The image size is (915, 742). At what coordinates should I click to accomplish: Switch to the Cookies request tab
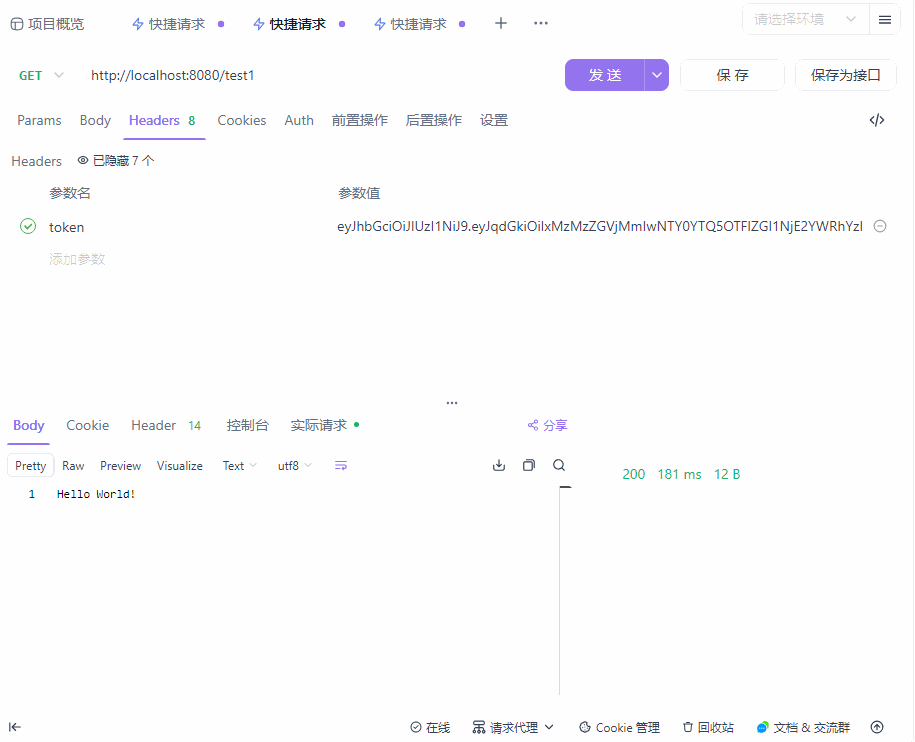pyautogui.click(x=242, y=120)
